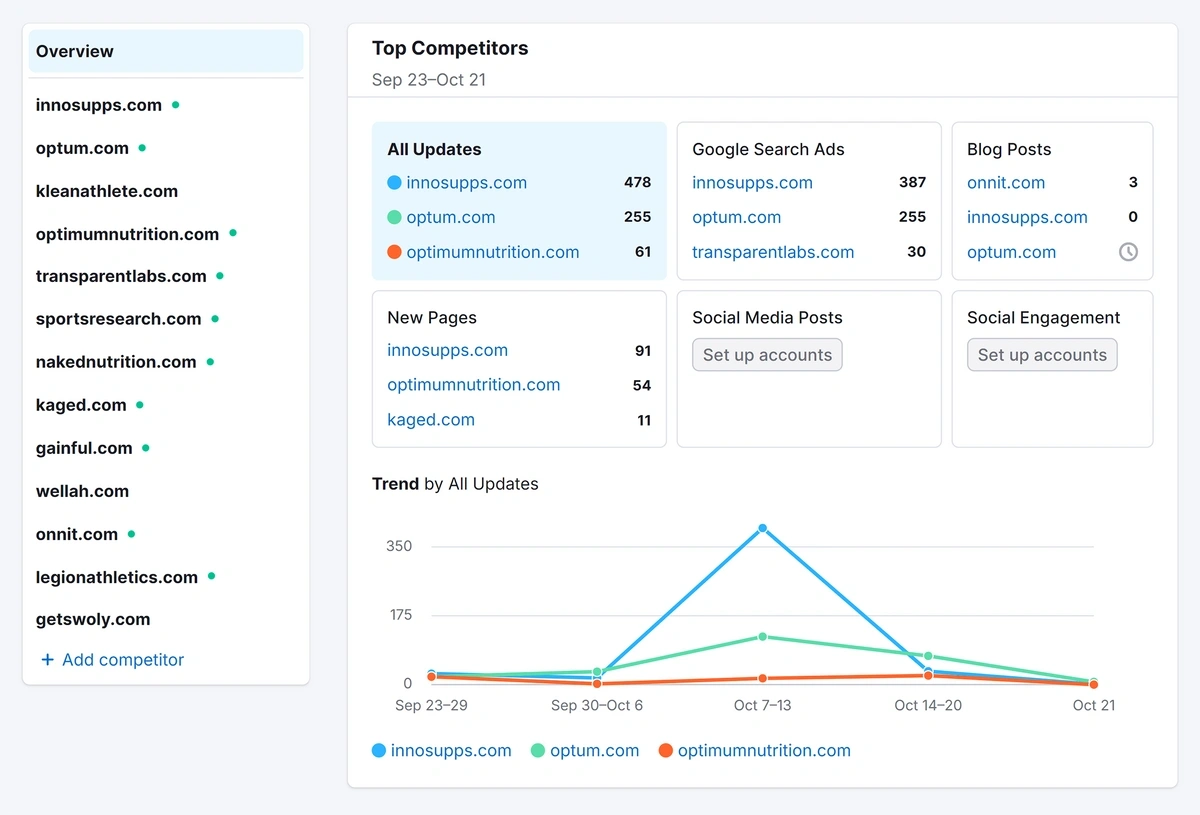Open innosupps.com link in Blog Posts card
Viewport: 1200px width, 815px height.
click(x=1027, y=217)
